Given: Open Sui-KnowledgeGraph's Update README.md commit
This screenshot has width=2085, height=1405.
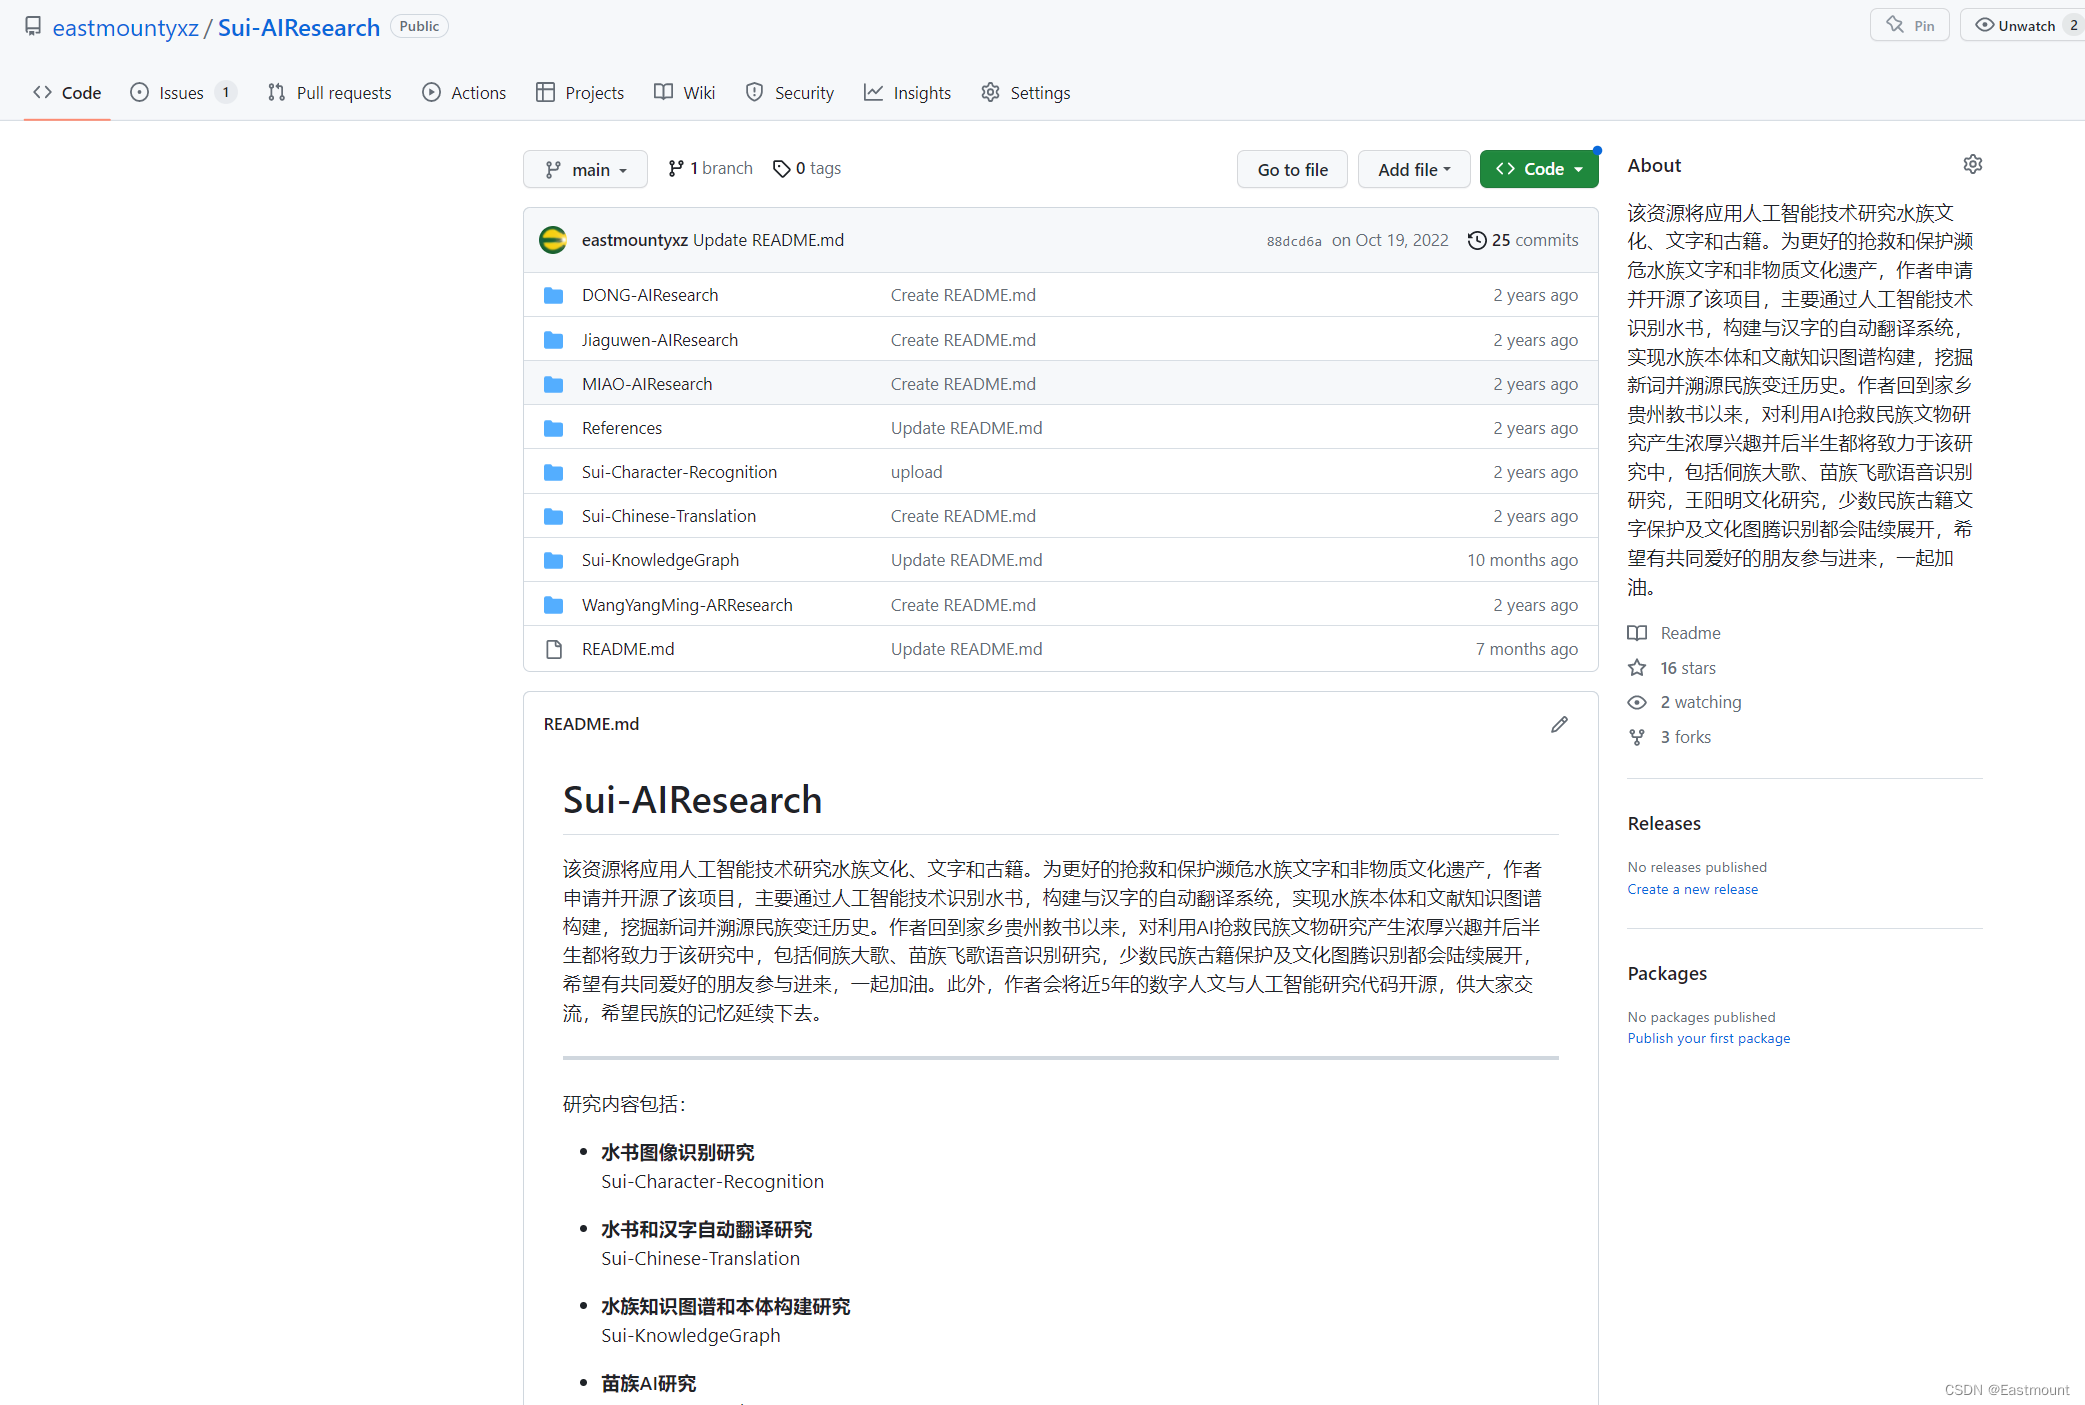Looking at the screenshot, I should coord(966,560).
